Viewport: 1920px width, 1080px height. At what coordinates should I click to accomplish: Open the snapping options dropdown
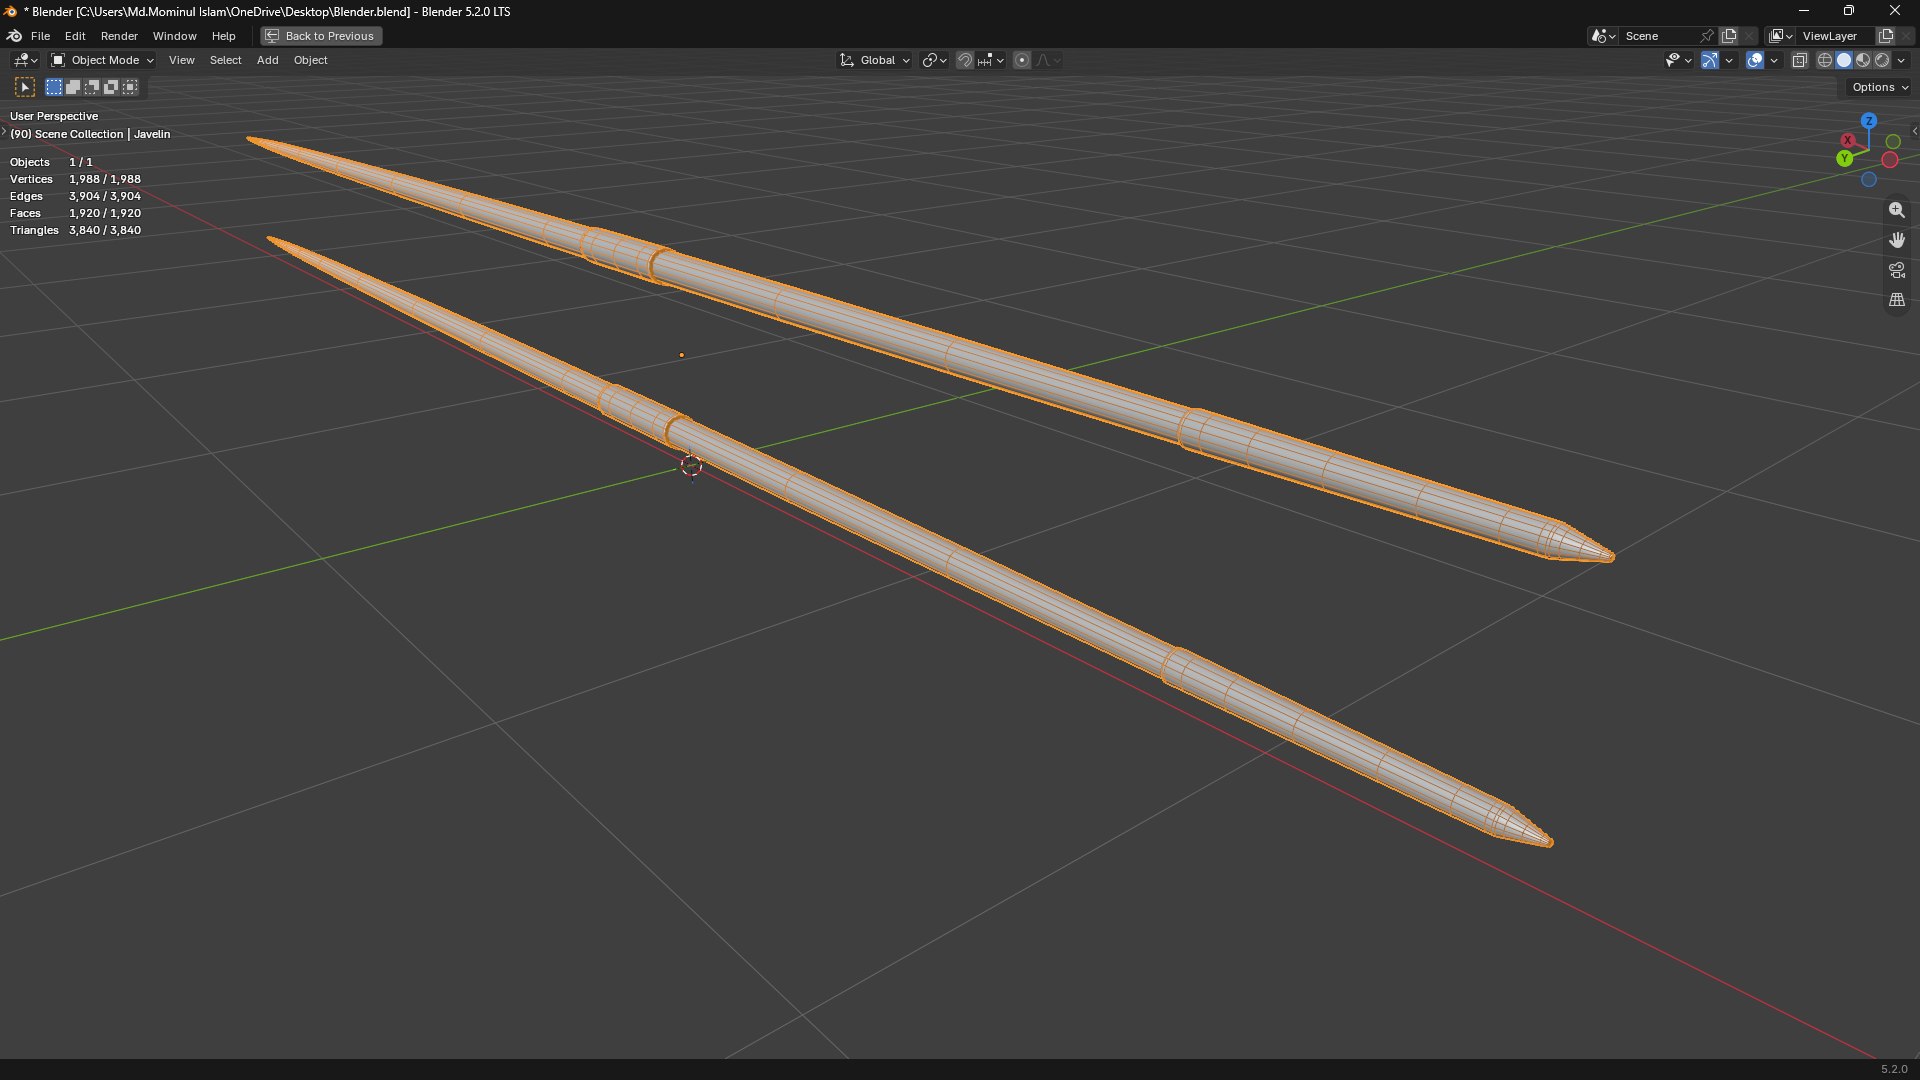click(991, 60)
